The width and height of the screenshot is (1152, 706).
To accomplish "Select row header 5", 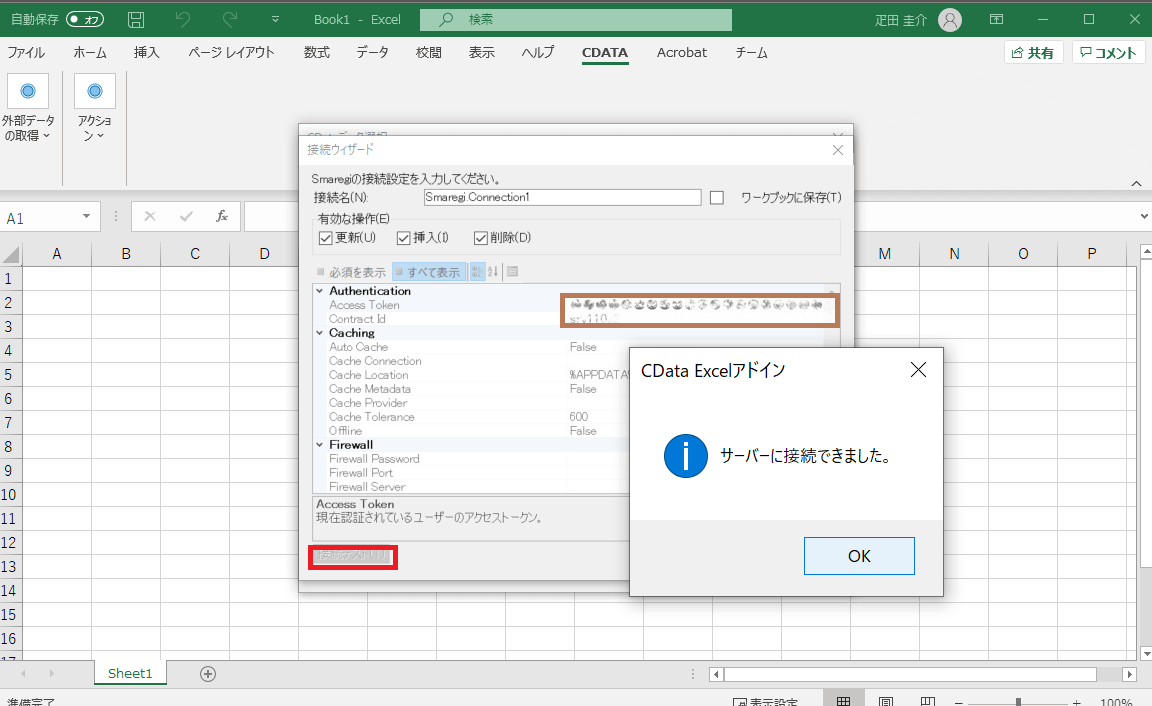I will (9, 375).
